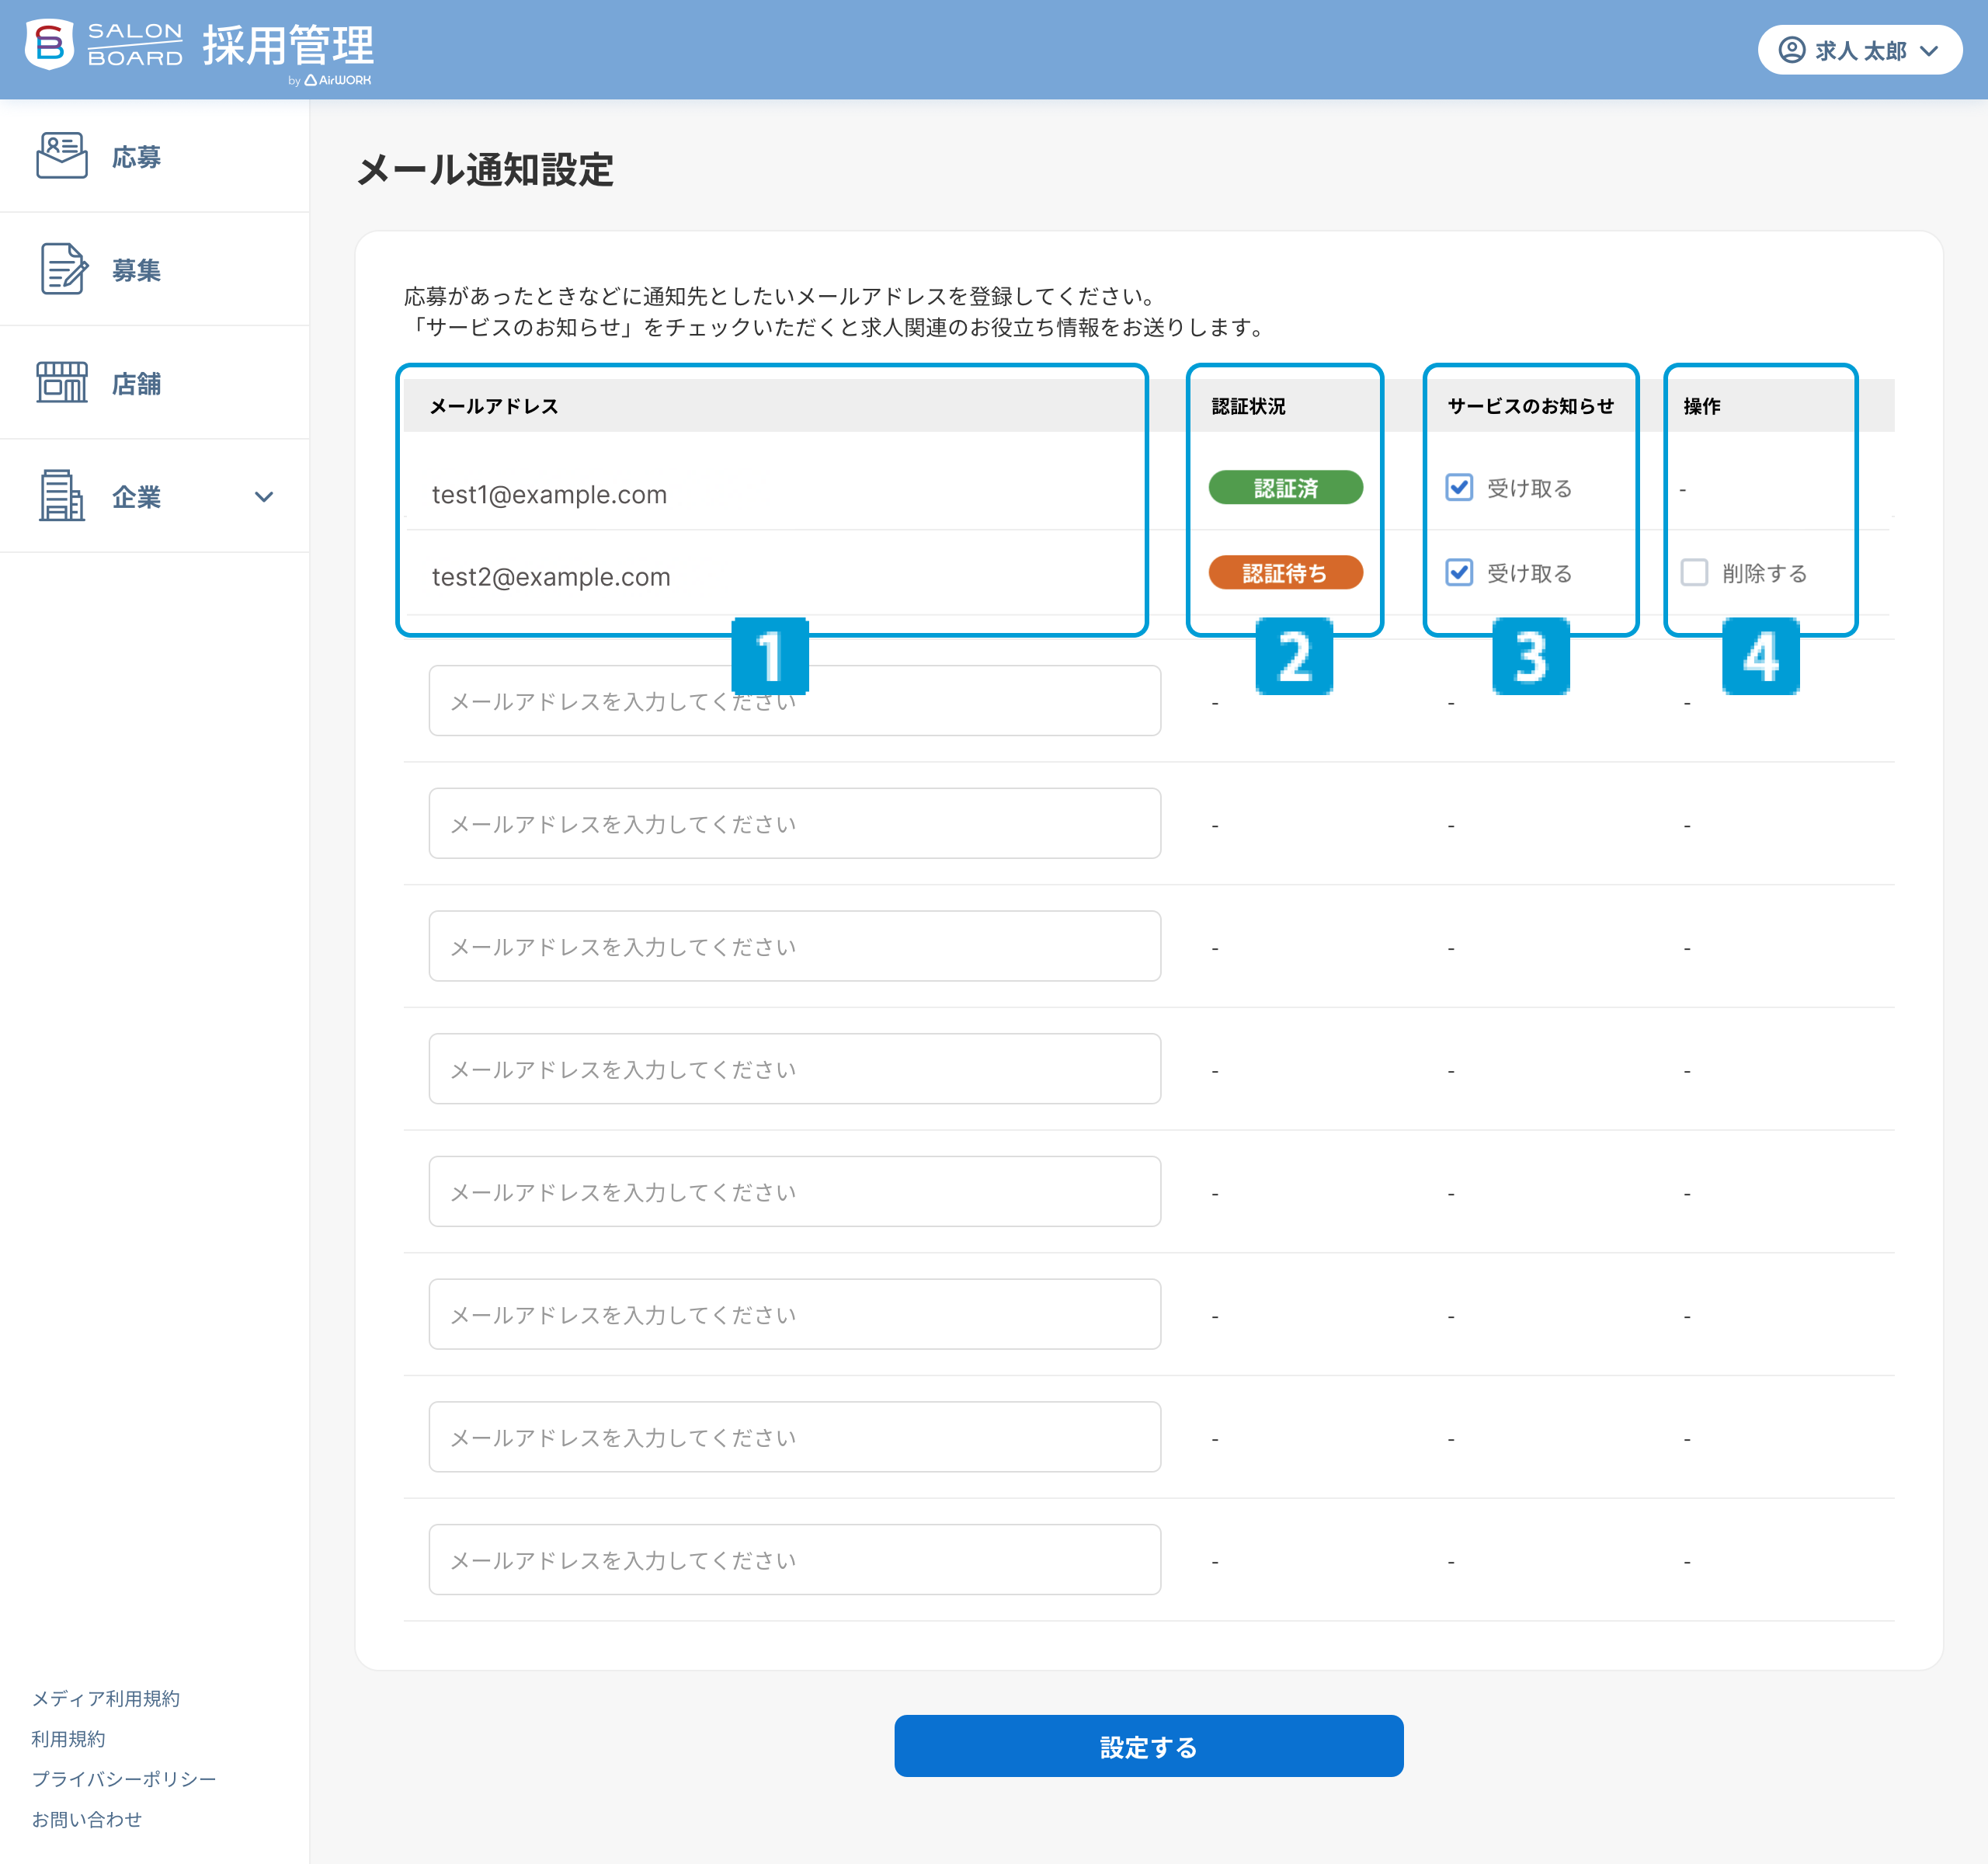Click the 企業 building icon
The image size is (1988, 1864).
click(x=62, y=496)
